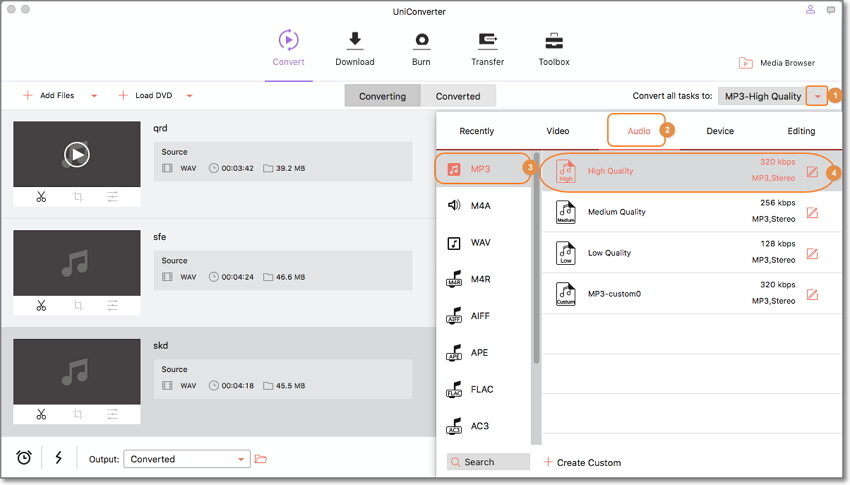Viewport: 850px width, 485px height.
Task: Open the Recently tab
Action: coord(476,131)
